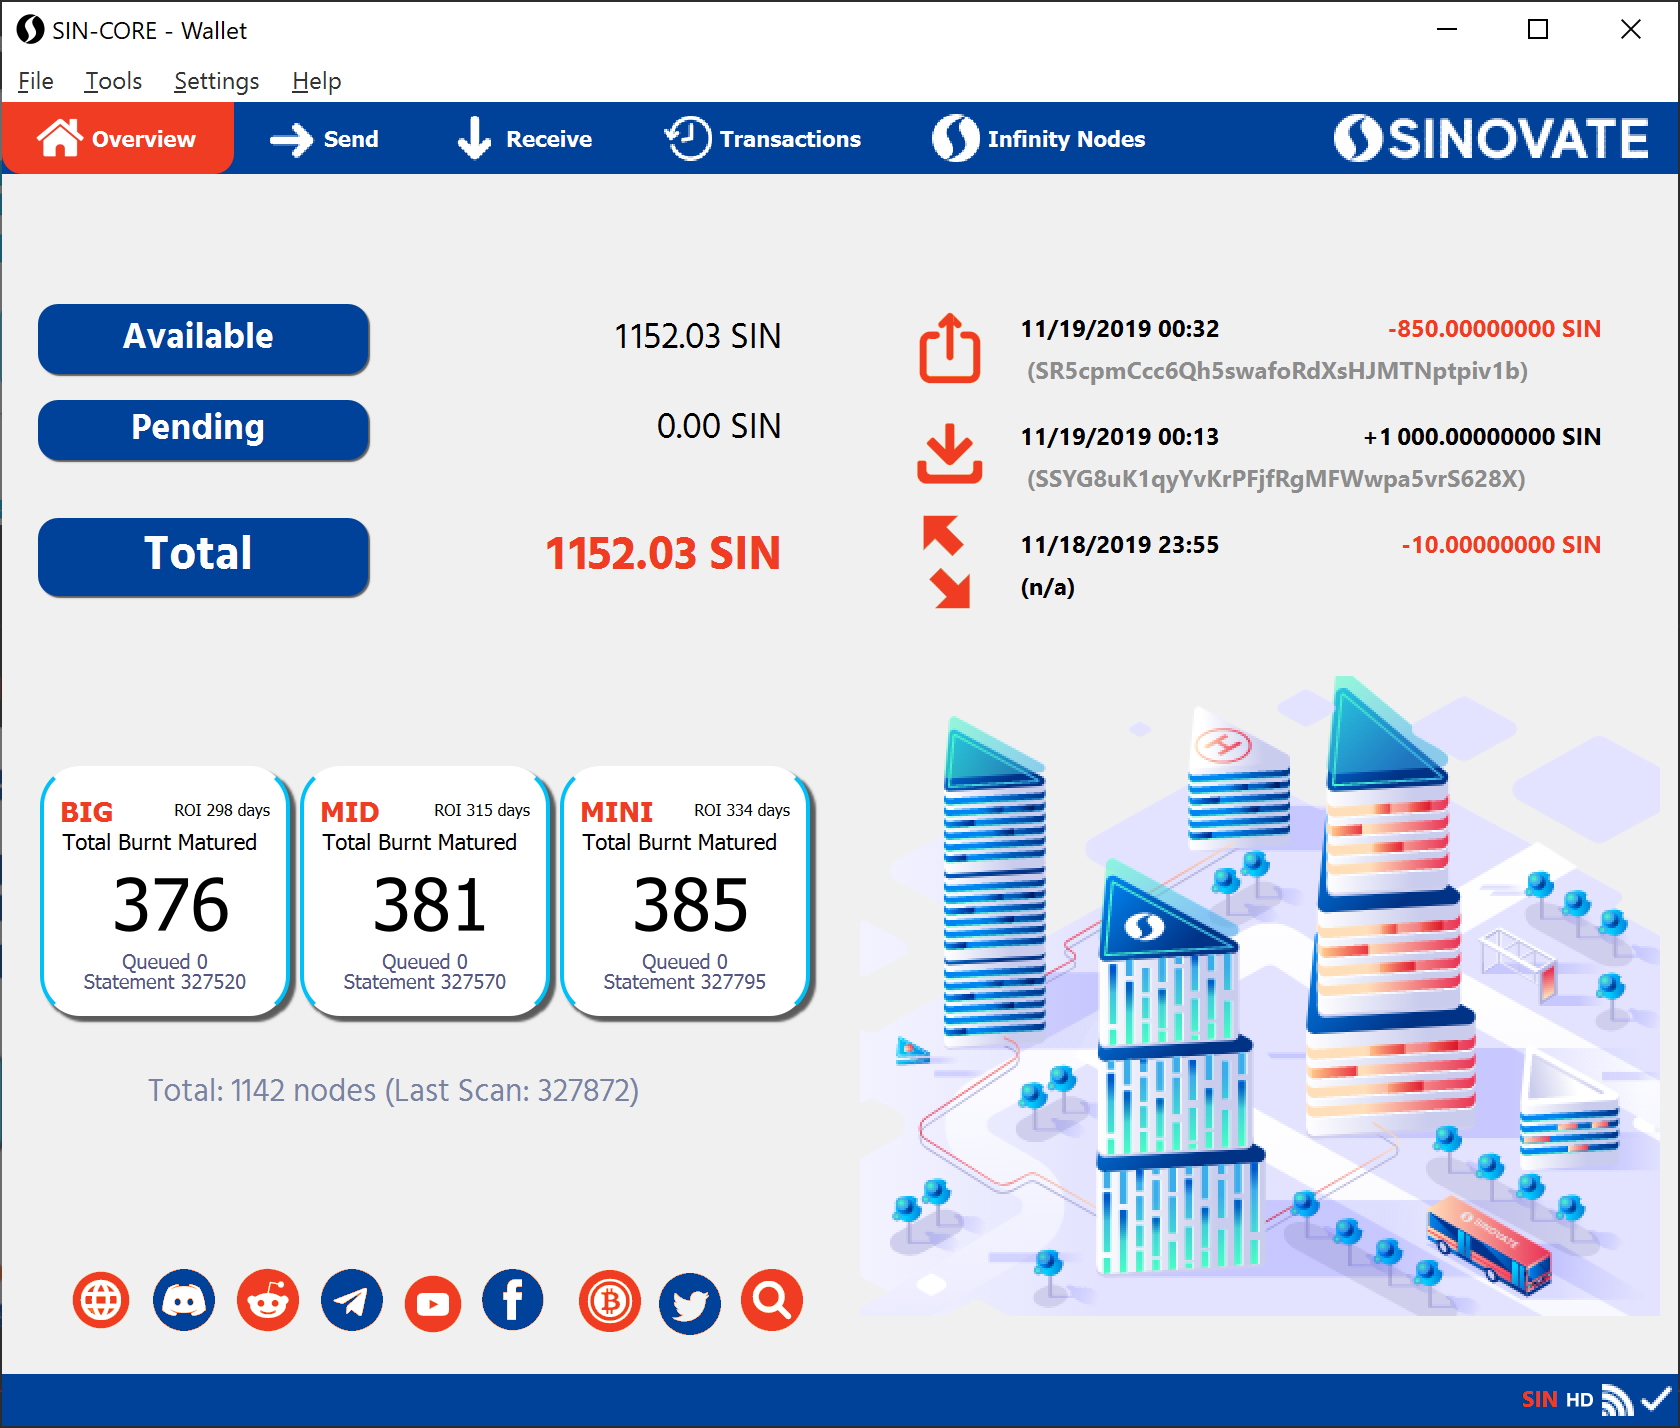Click the 0.00 SIN pending value
1680x1428 pixels.
point(719,427)
